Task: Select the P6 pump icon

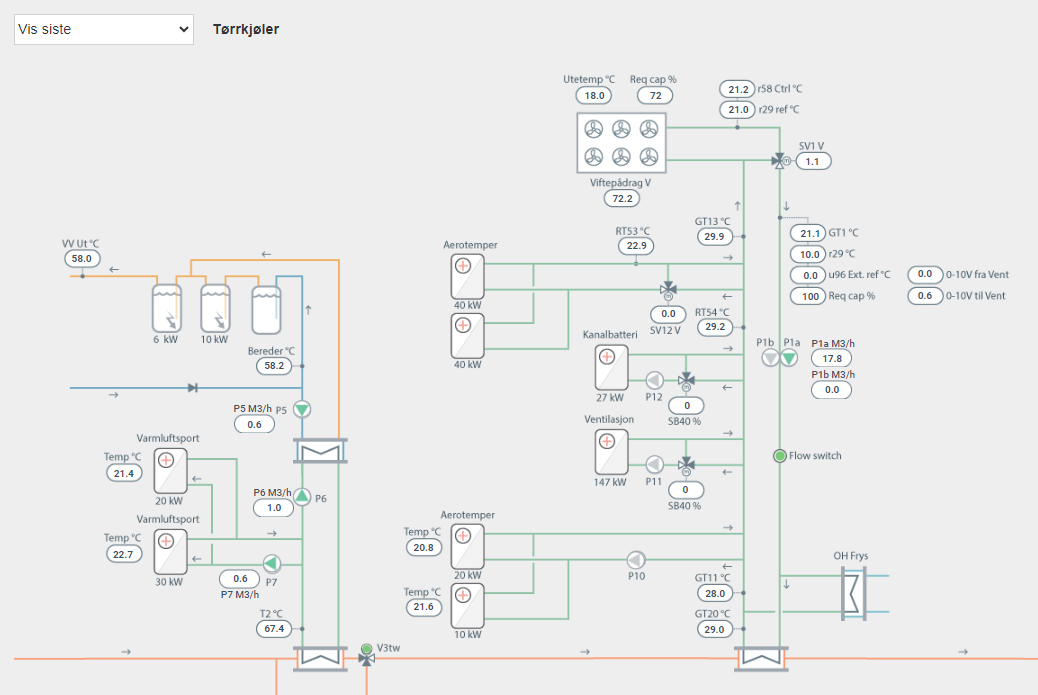Action: [302, 498]
